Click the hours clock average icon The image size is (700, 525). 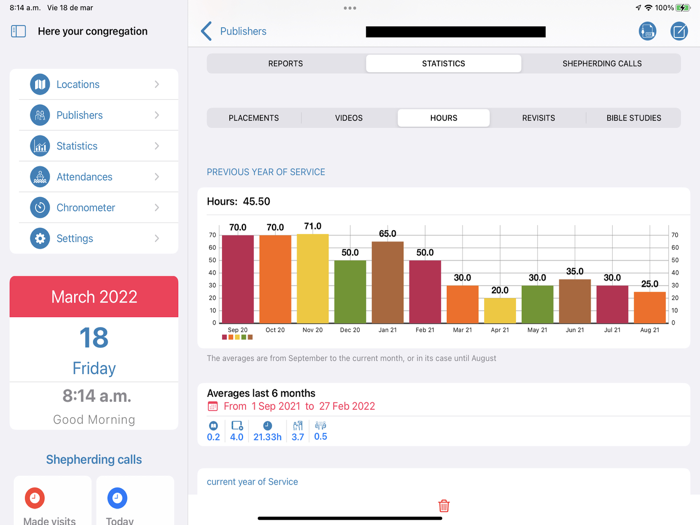pos(267,426)
